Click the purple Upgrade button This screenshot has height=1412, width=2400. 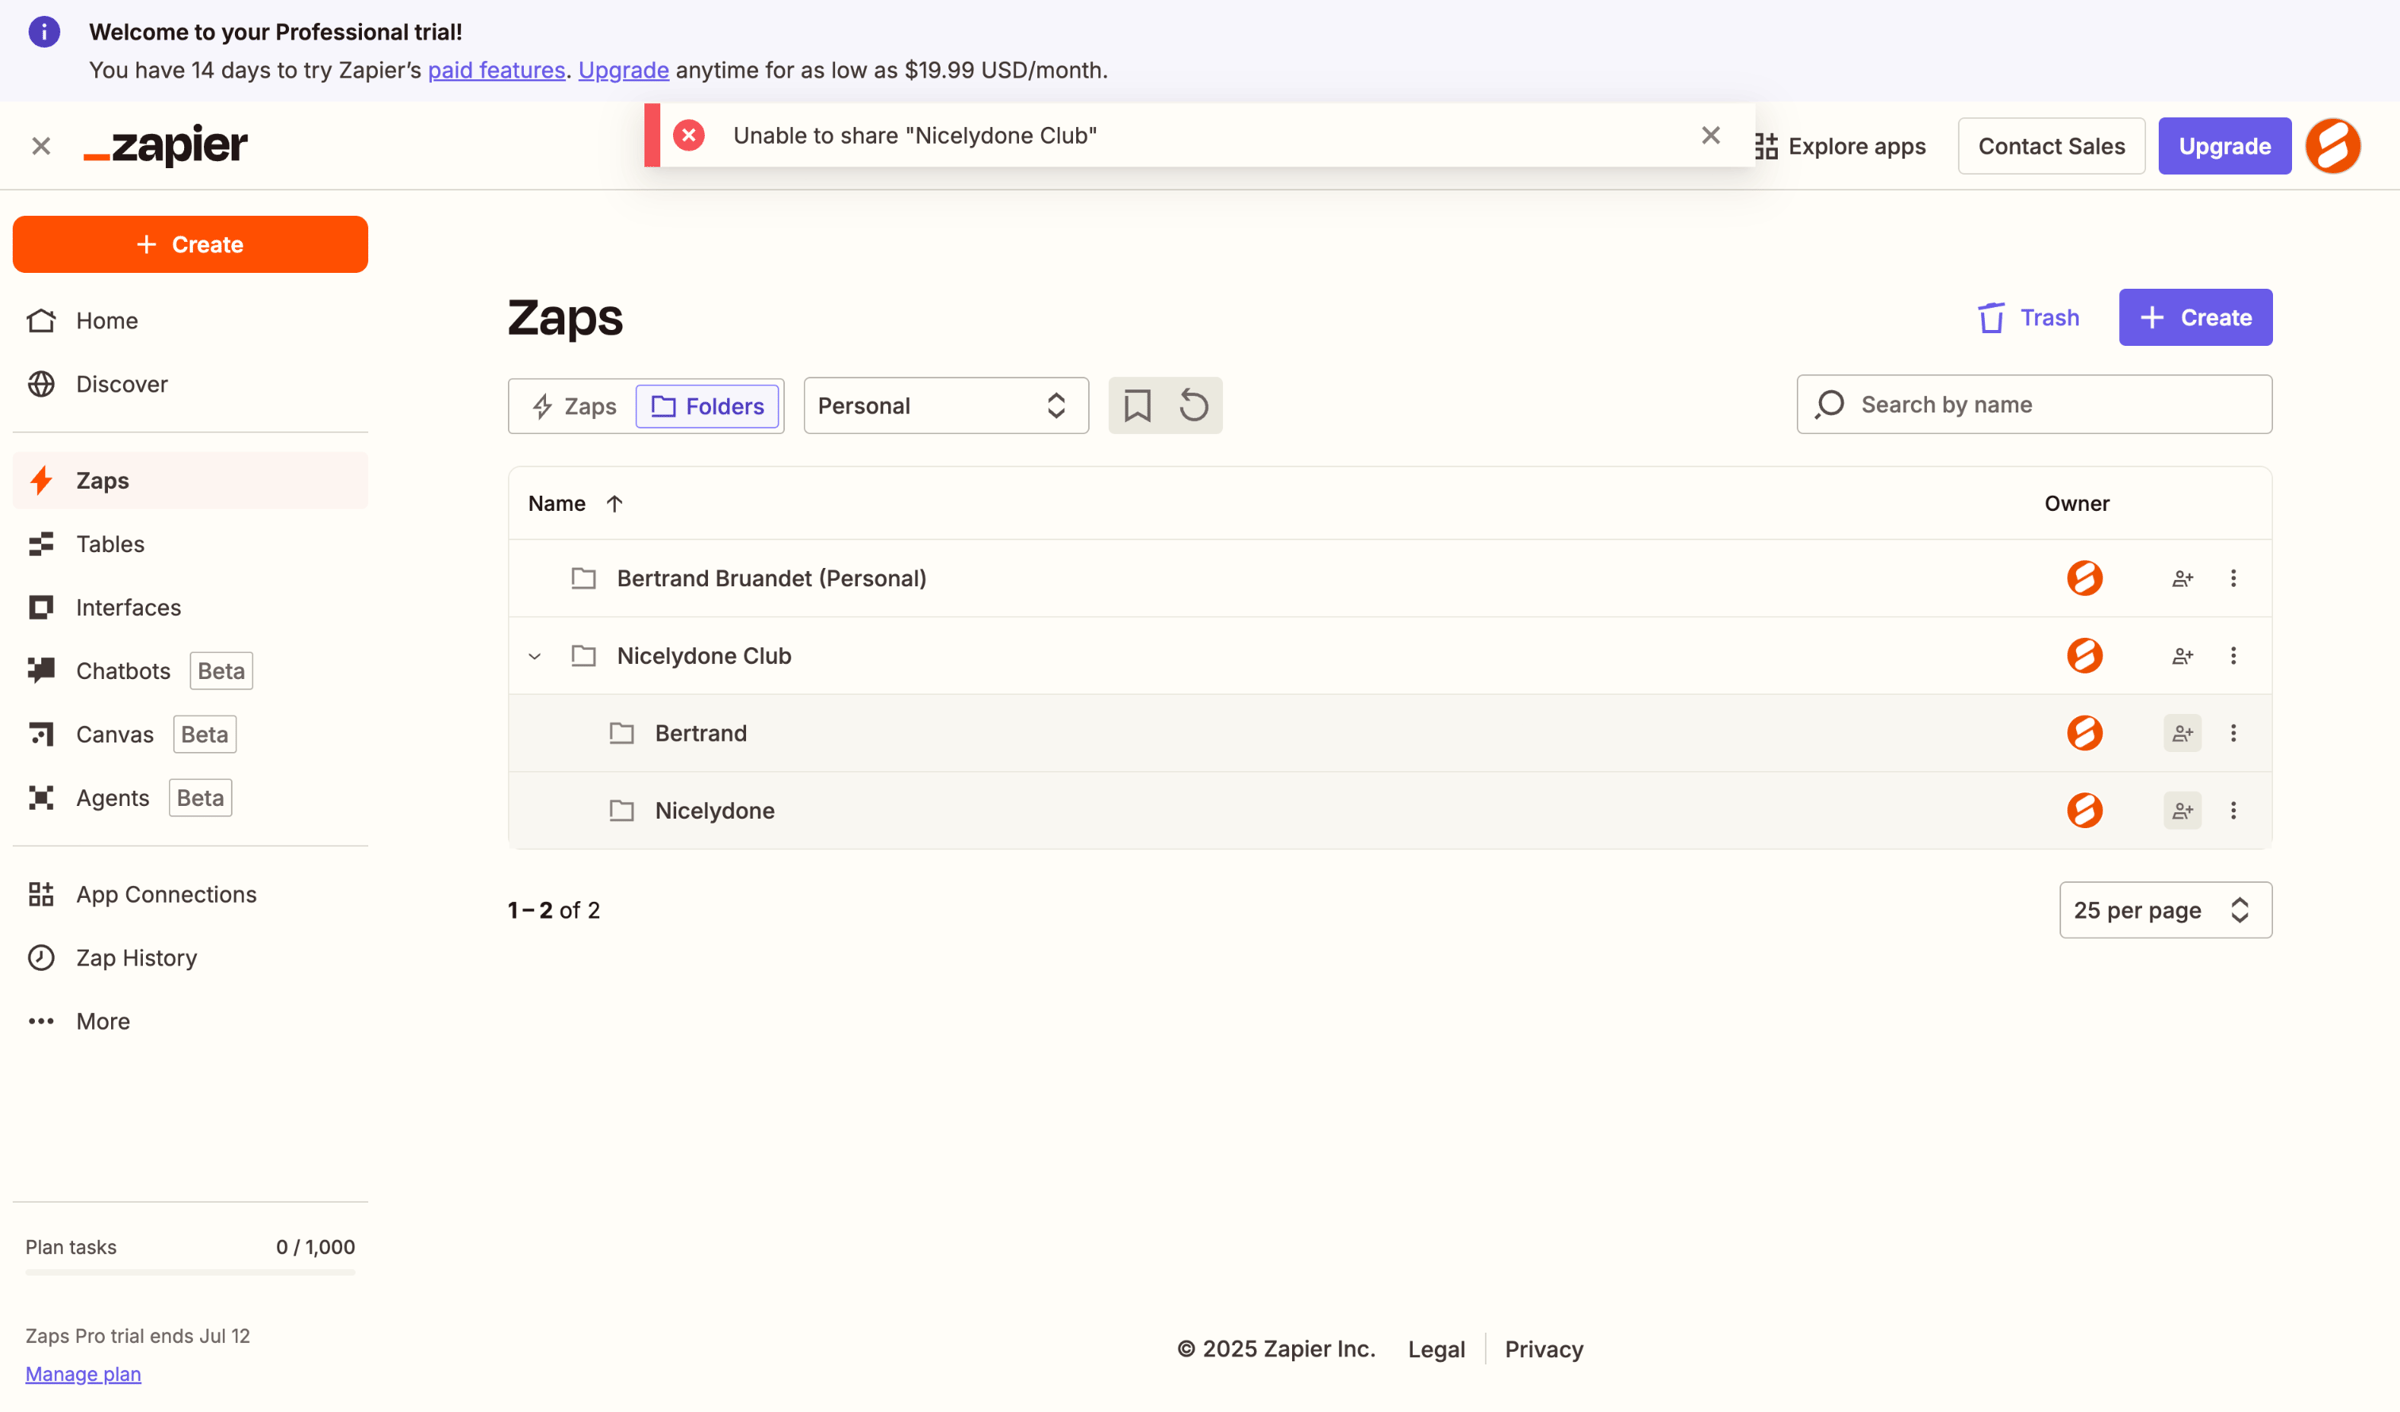click(2224, 146)
